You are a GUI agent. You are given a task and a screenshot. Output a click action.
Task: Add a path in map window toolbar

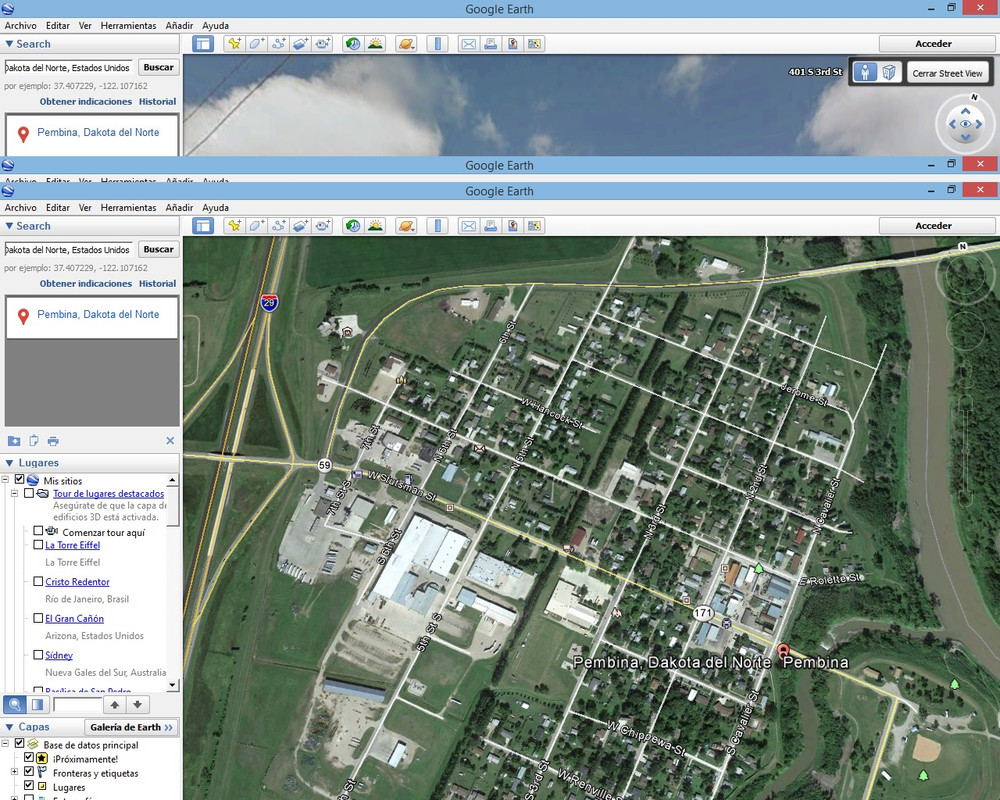(x=279, y=226)
